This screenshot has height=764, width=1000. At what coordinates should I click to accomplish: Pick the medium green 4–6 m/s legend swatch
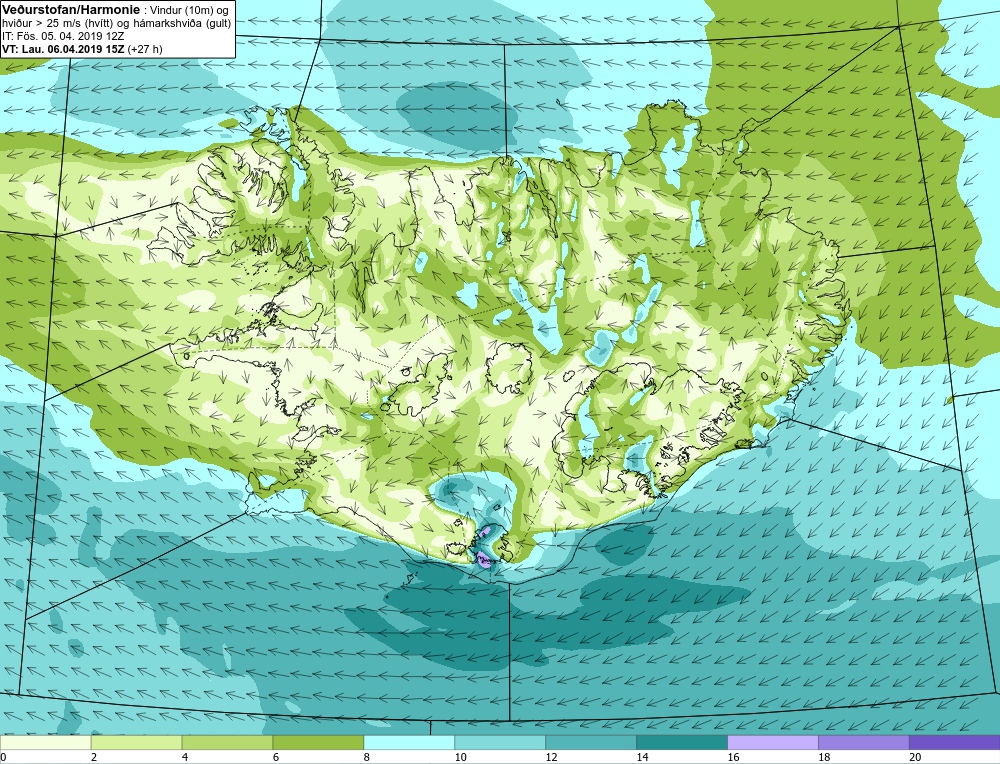tap(227, 742)
